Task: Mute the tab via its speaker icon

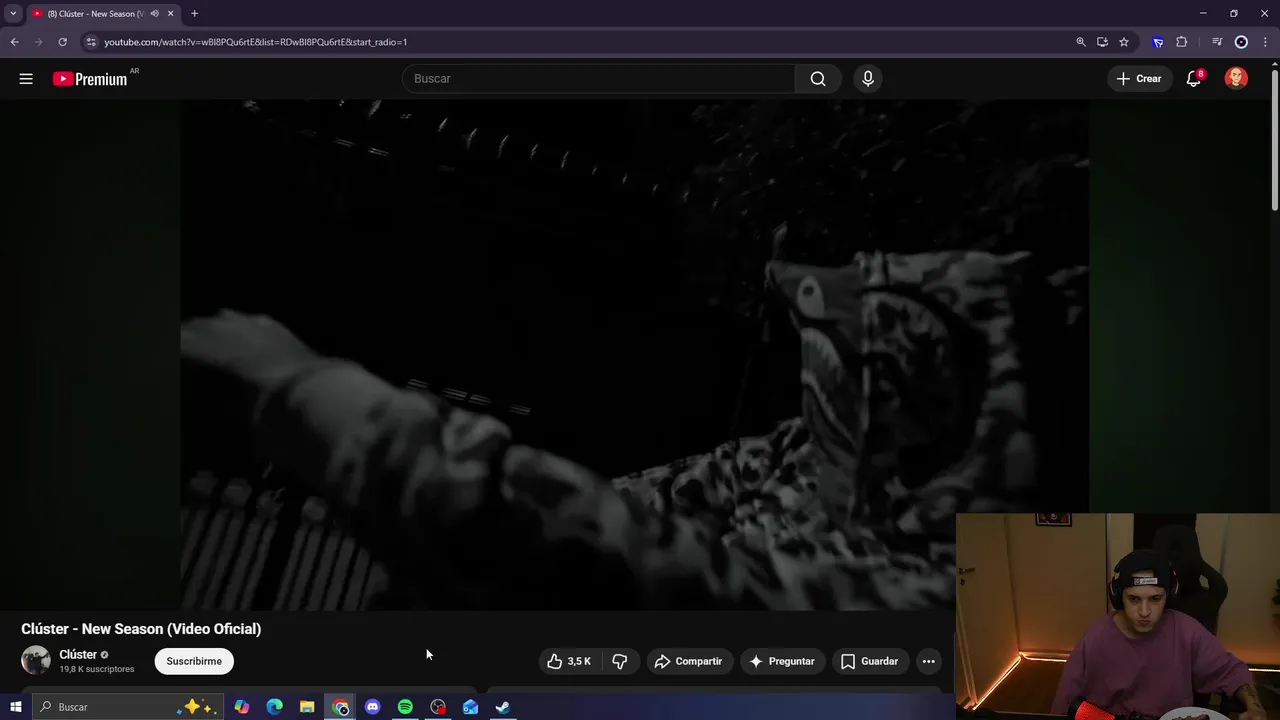Action: (154, 14)
